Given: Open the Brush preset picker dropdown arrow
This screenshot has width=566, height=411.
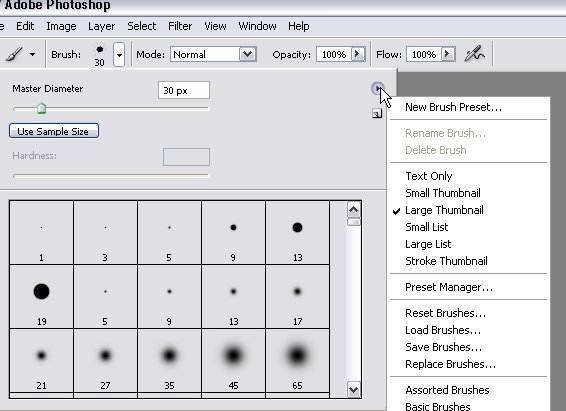Looking at the screenshot, I should (119, 55).
